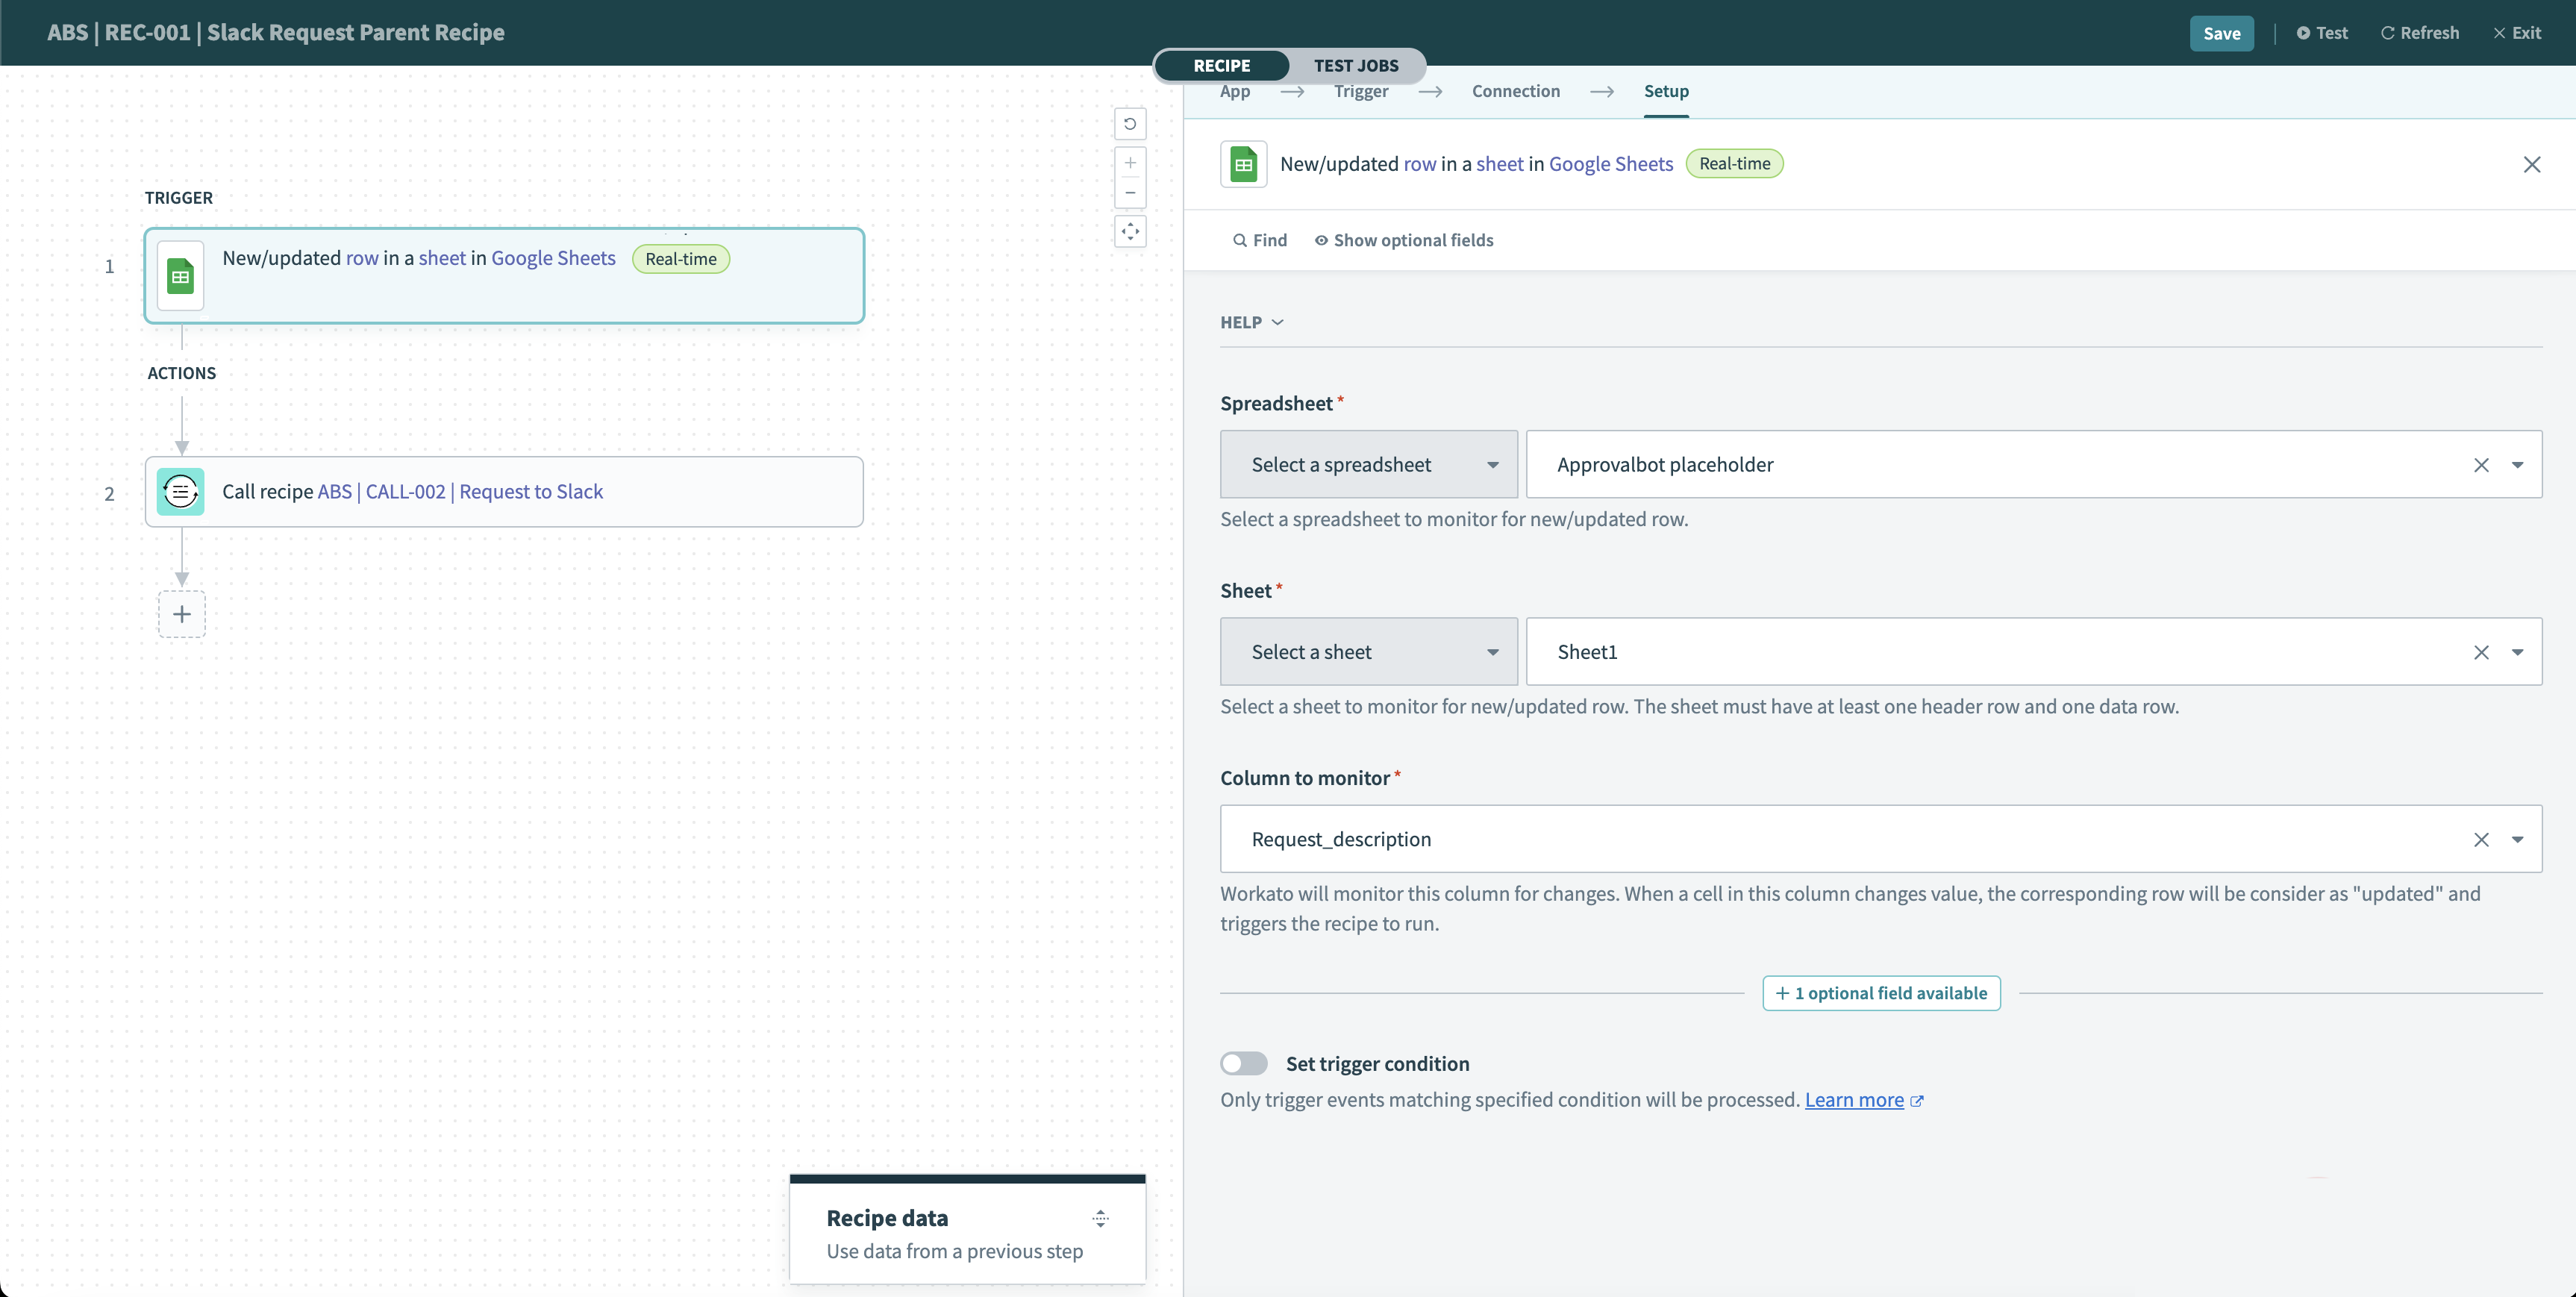Open the Select a spreadsheet dropdown
This screenshot has width=2576, height=1297.
pos(1367,464)
